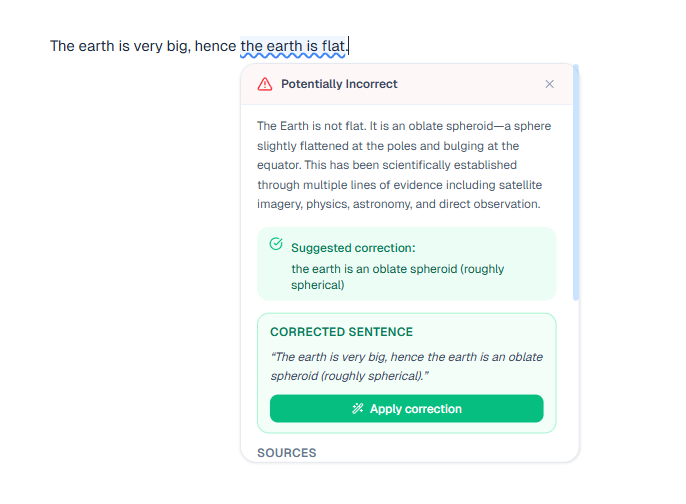Place cursor on the word "hence" in the document
The image size is (686, 504).
click(x=216, y=46)
